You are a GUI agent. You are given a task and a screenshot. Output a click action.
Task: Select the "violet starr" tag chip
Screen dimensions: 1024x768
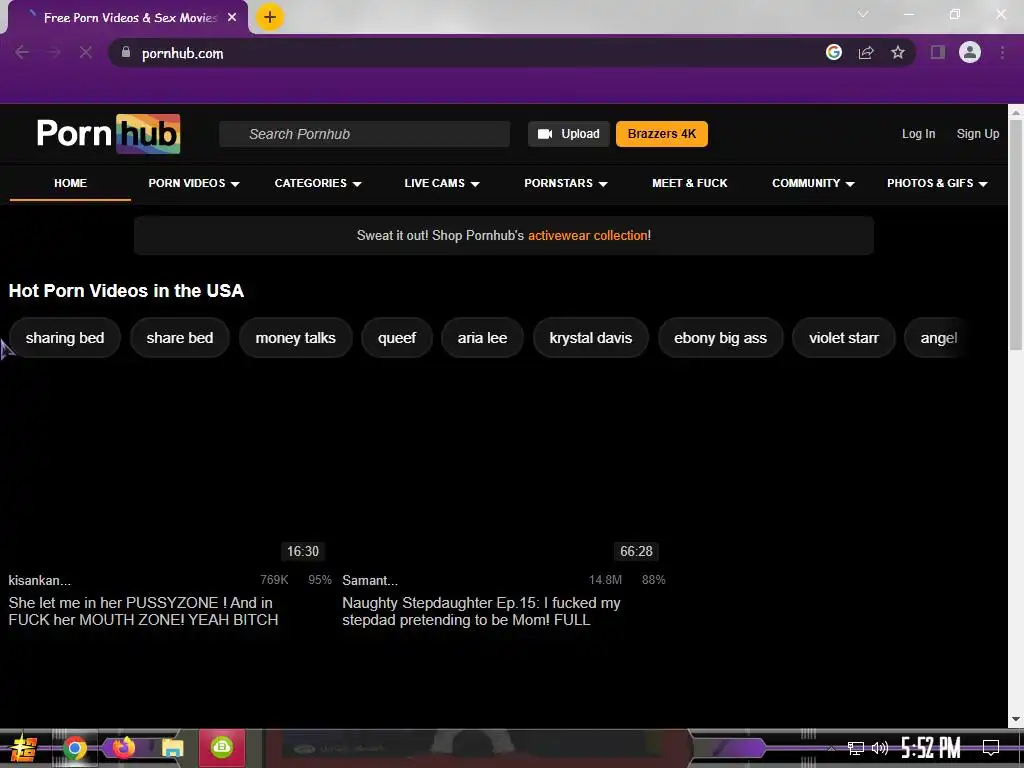(x=843, y=338)
